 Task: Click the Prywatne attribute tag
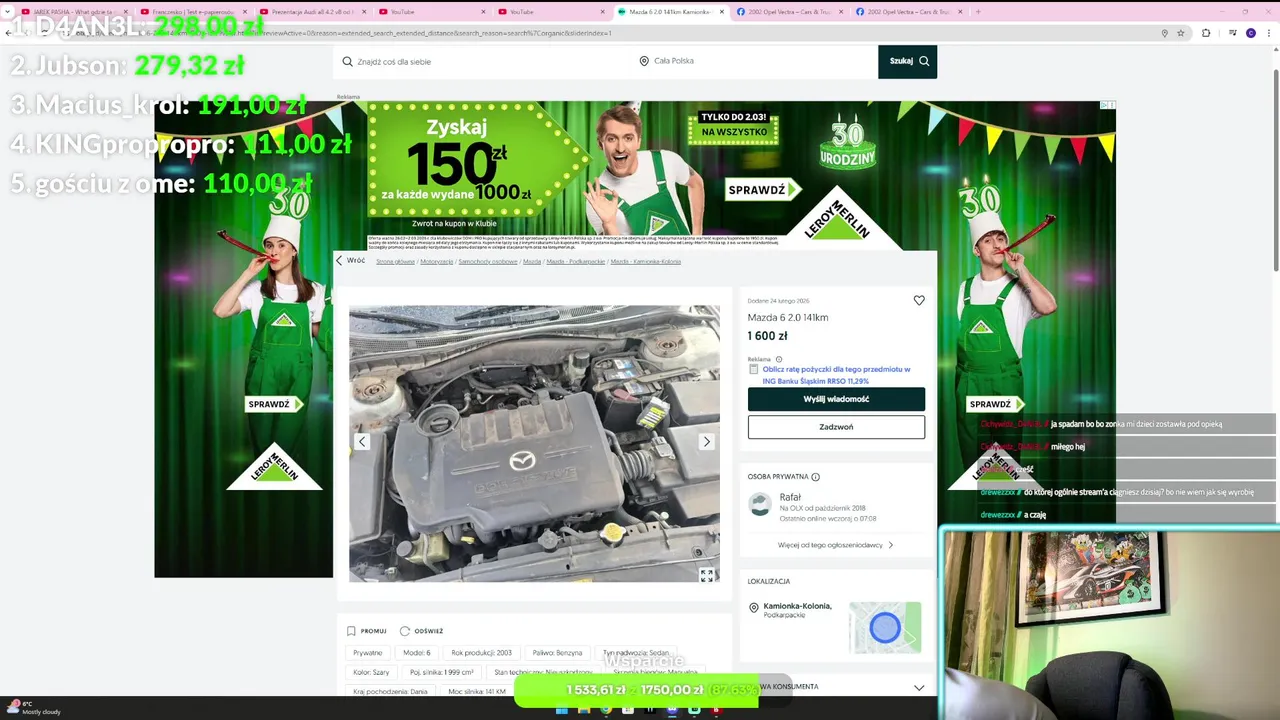point(368,653)
